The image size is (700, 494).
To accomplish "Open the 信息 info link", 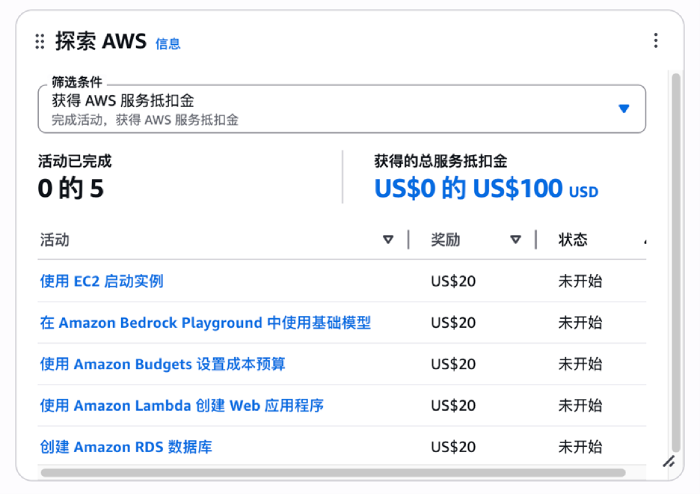I will (168, 44).
